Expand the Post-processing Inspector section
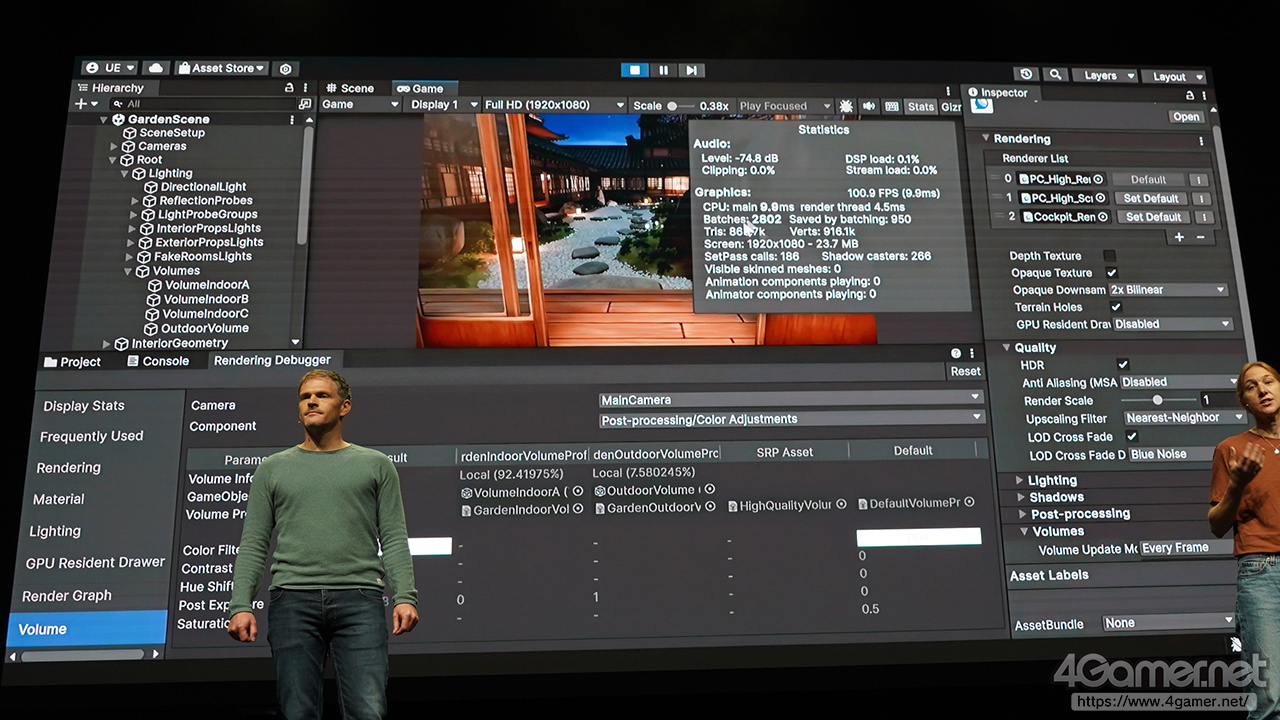1280x720 pixels. [x=1022, y=514]
